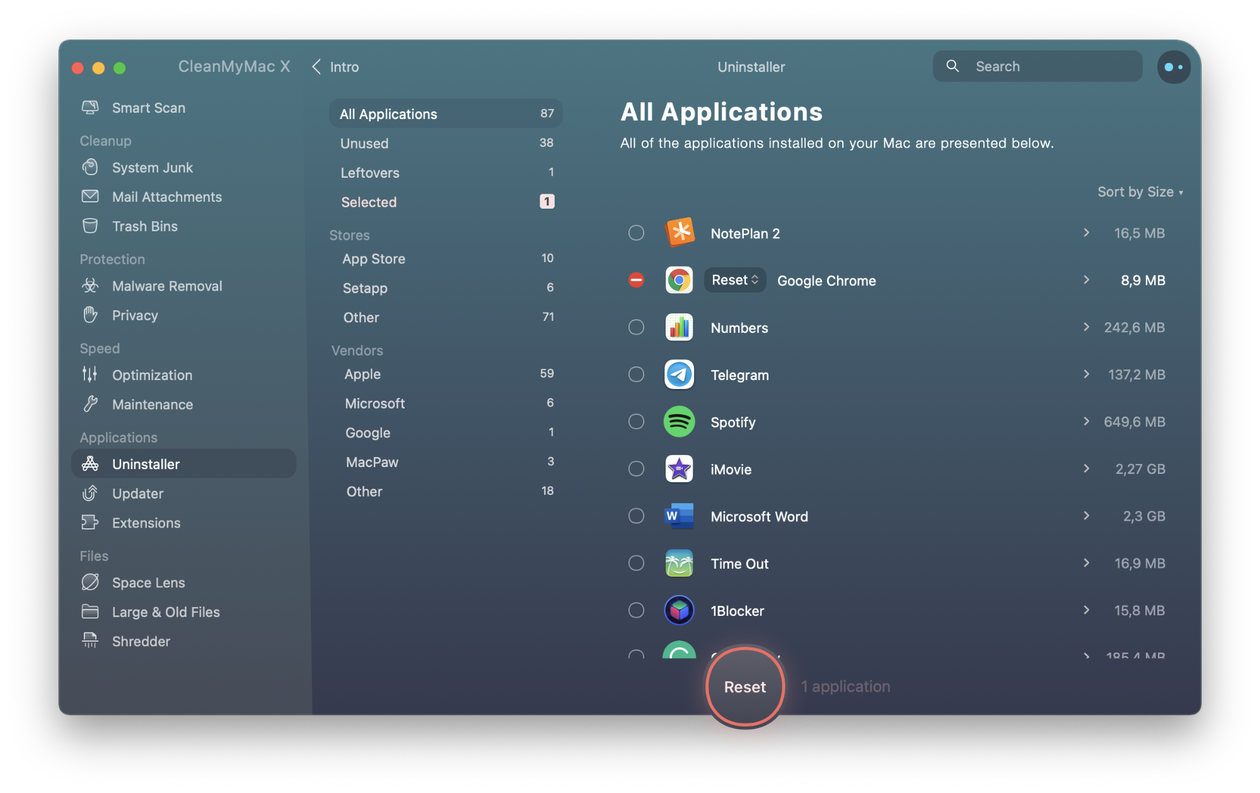Click the NotePlan 2 app icon
1260x793 pixels.
pyautogui.click(x=680, y=233)
